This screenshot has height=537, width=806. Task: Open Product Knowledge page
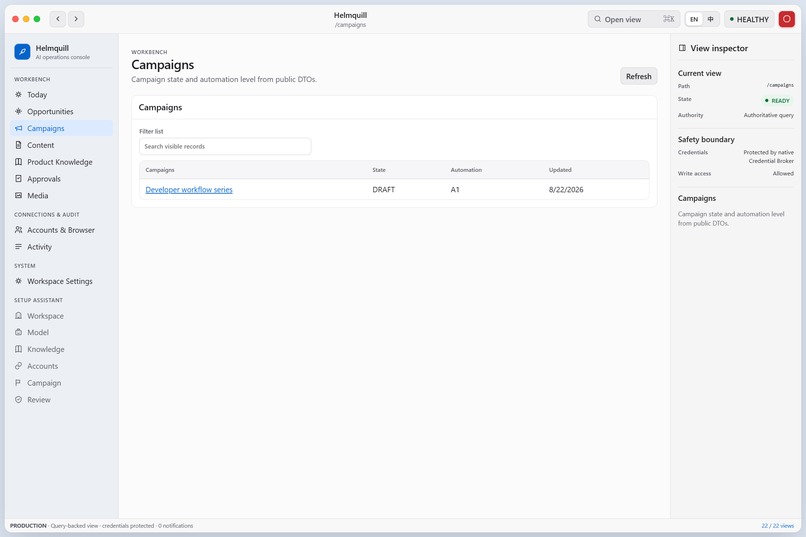coord(61,162)
